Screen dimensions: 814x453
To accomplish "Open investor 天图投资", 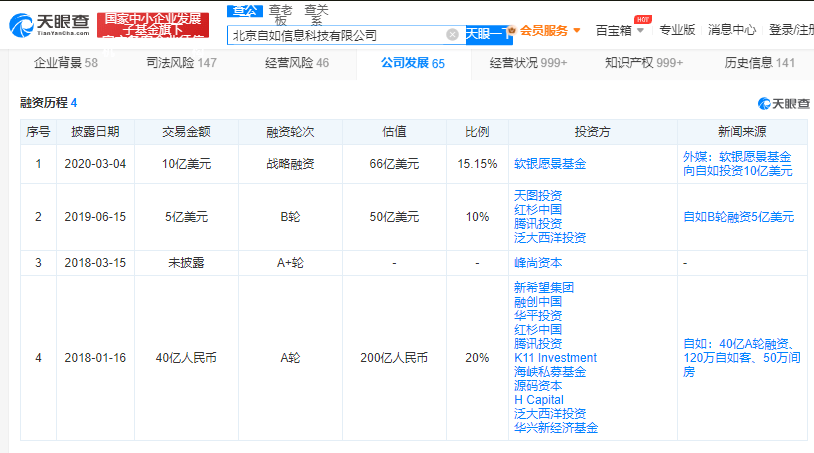I will coord(538,196).
